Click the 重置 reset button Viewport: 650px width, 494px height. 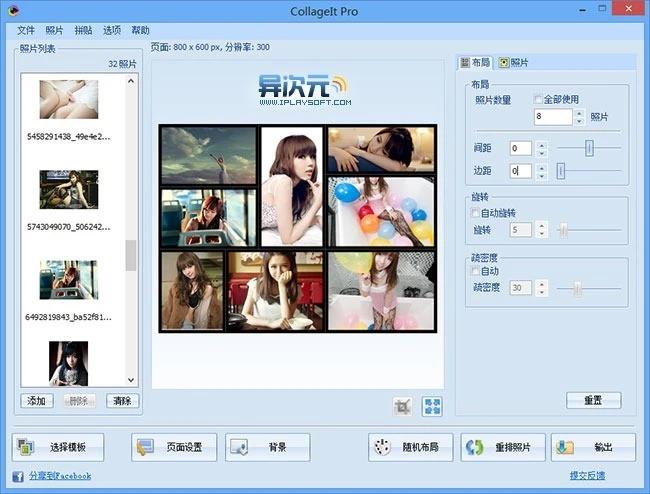pyautogui.click(x=594, y=400)
